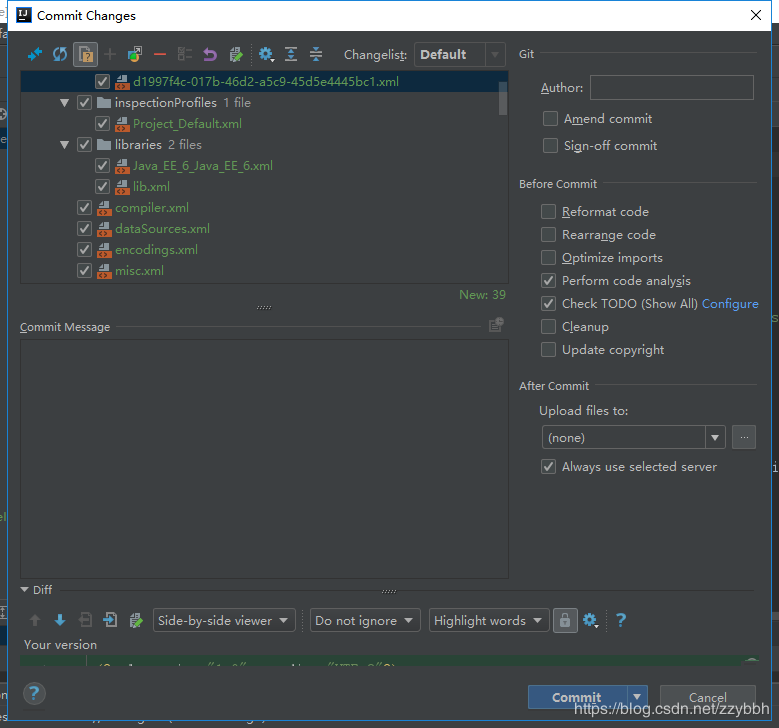Toggle the synchronize scrolling lock icon
Image resolution: width=779 pixels, height=728 pixels.
(x=565, y=620)
